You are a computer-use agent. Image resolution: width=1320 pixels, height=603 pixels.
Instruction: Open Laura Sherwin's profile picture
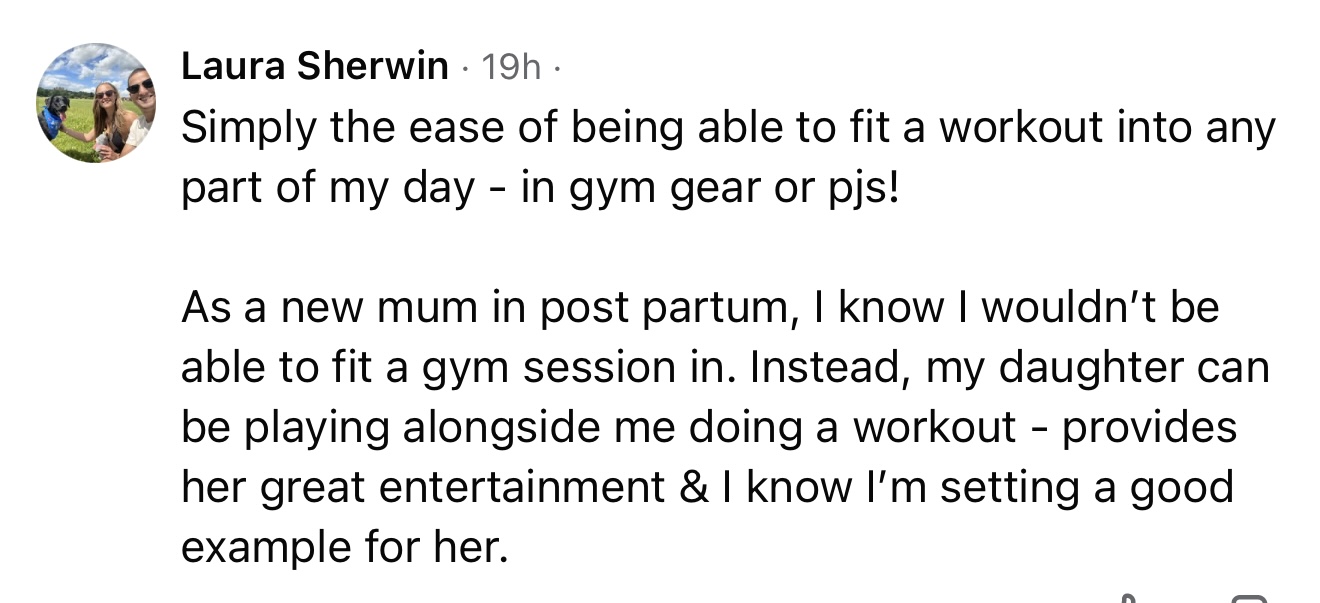click(x=96, y=103)
